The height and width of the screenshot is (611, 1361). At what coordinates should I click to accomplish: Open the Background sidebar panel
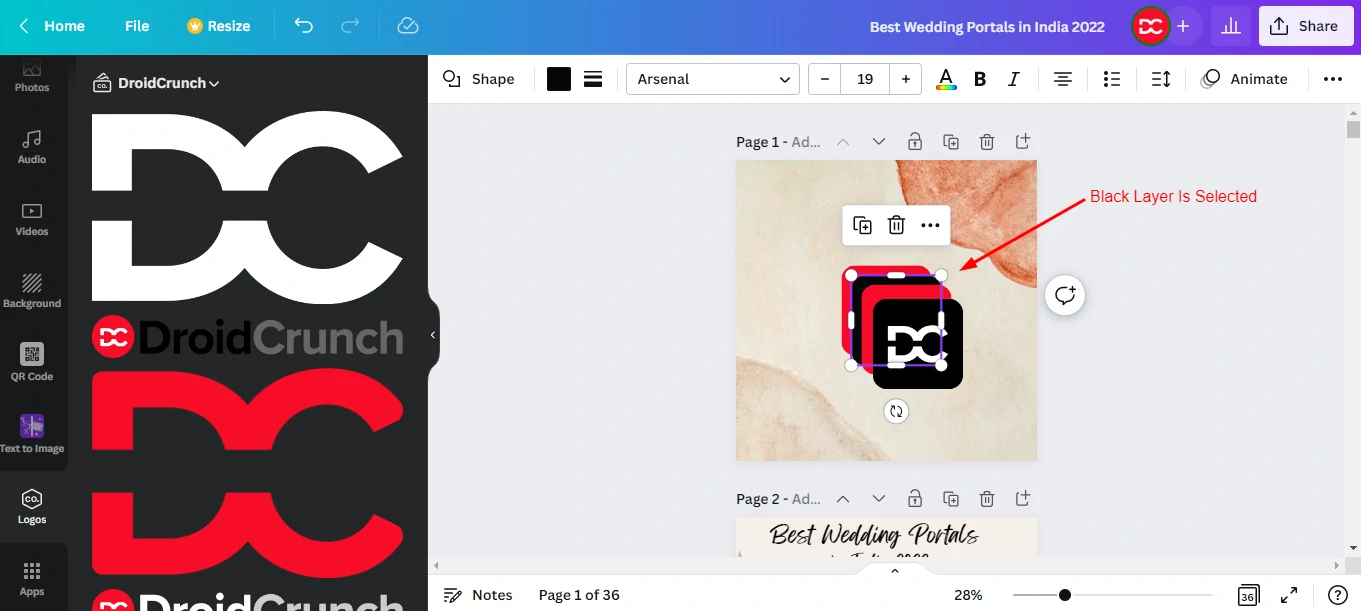click(32, 291)
